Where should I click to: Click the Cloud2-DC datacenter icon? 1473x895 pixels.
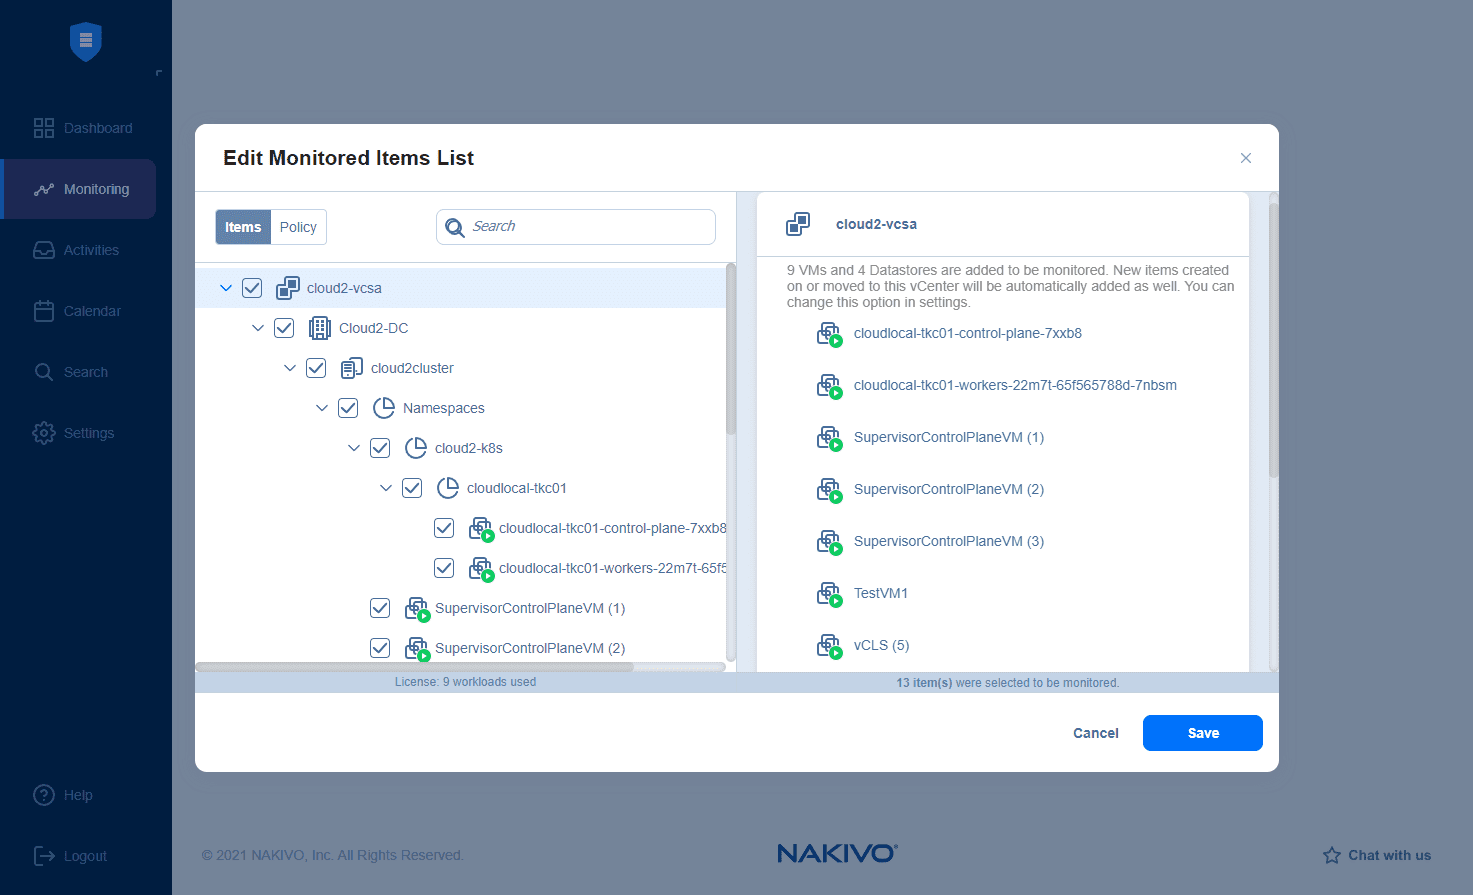coord(320,328)
